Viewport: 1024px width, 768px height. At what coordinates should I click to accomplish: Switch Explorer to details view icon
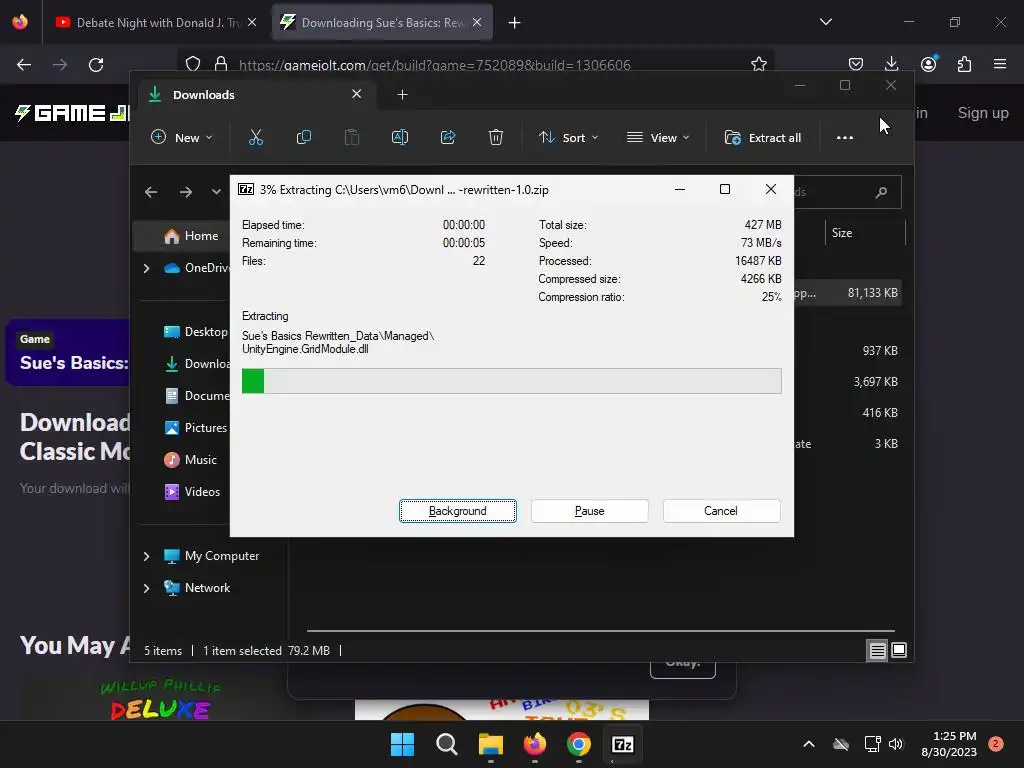pyautogui.click(x=877, y=650)
